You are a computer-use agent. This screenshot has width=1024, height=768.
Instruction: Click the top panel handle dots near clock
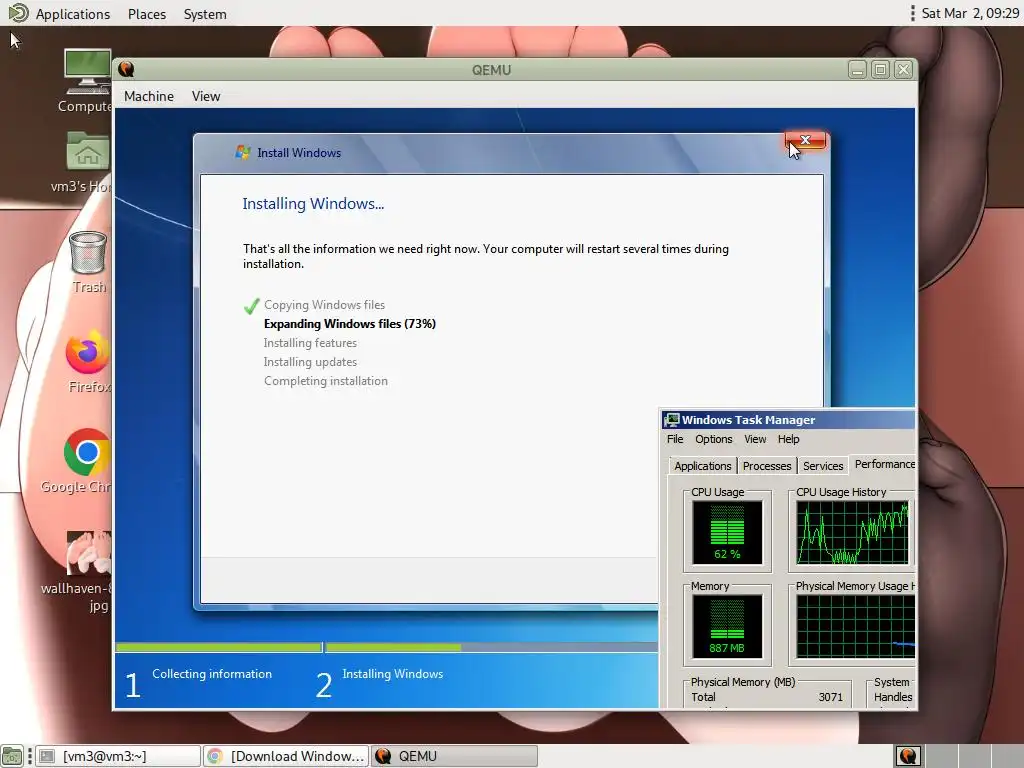pyautogui.click(x=912, y=13)
